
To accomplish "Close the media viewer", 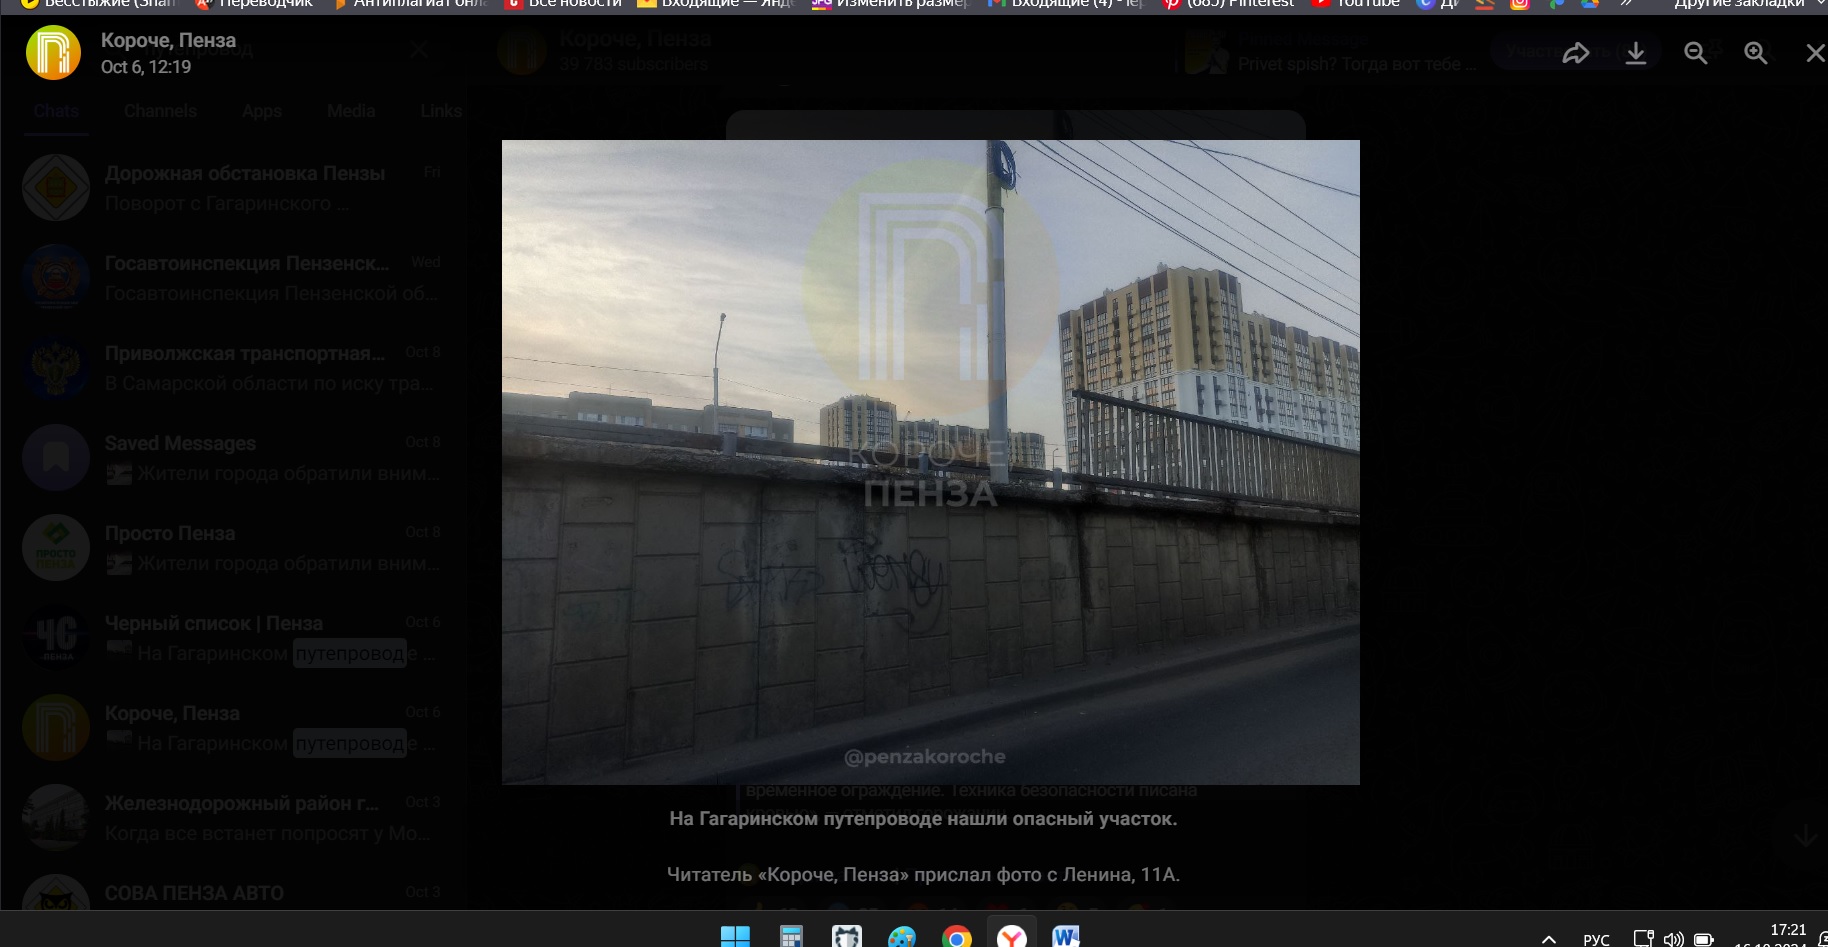I will pyautogui.click(x=1814, y=54).
